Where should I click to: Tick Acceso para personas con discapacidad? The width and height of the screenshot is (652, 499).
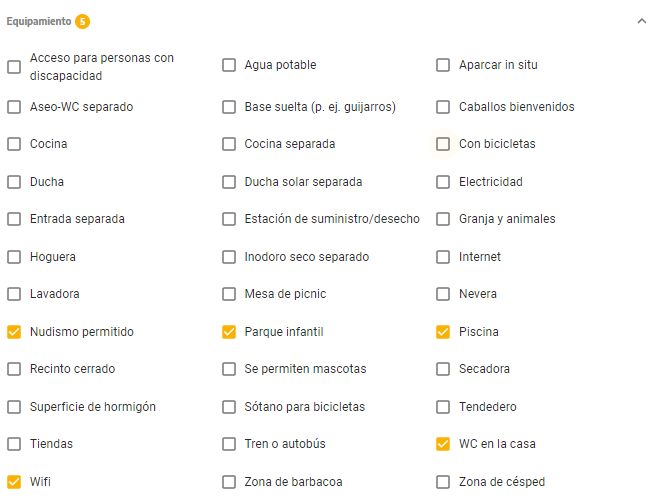point(14,67)
